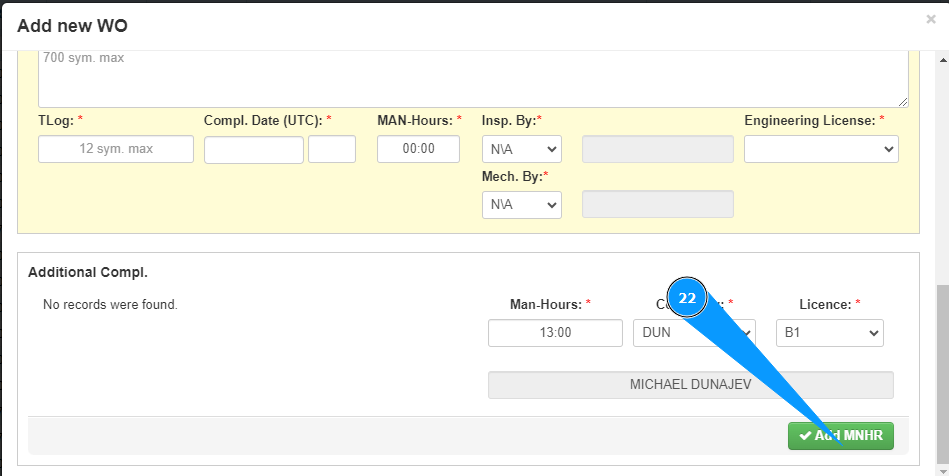
Task: Click the MAN-Hours 00:00 field
Action: (418, 149)
